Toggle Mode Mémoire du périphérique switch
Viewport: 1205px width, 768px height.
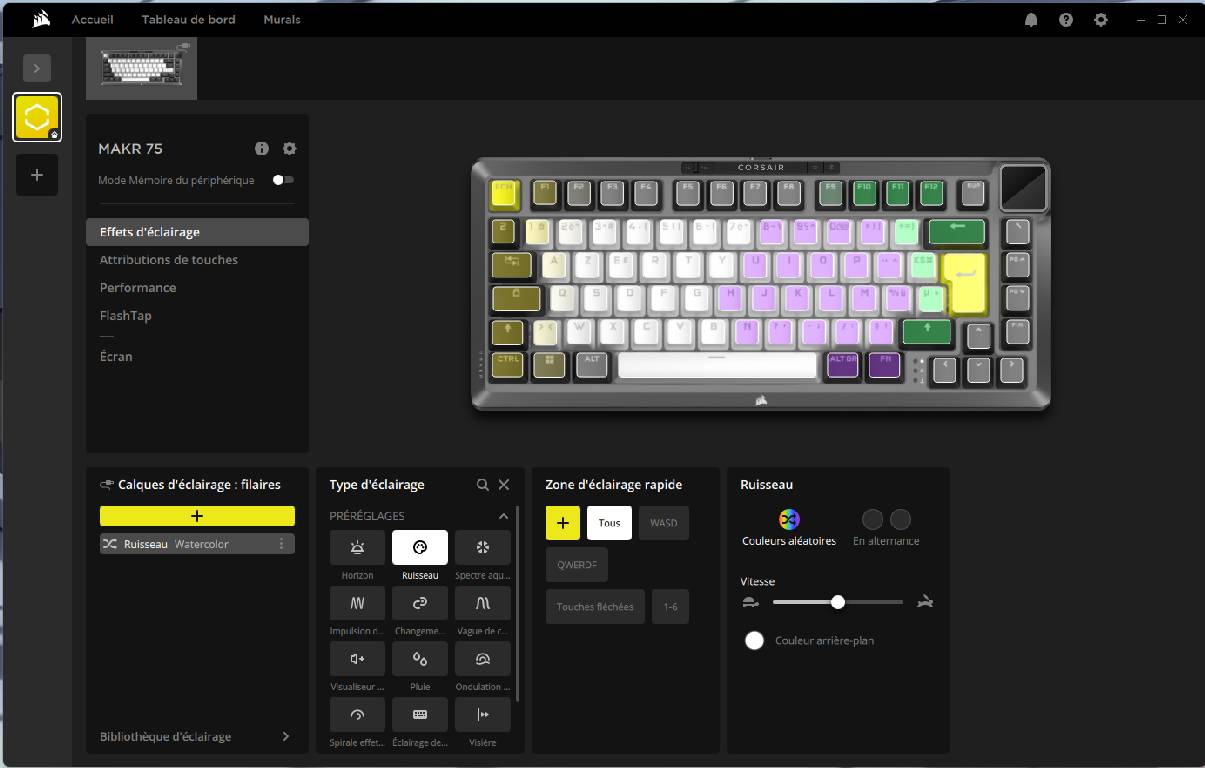click(284, 180)
